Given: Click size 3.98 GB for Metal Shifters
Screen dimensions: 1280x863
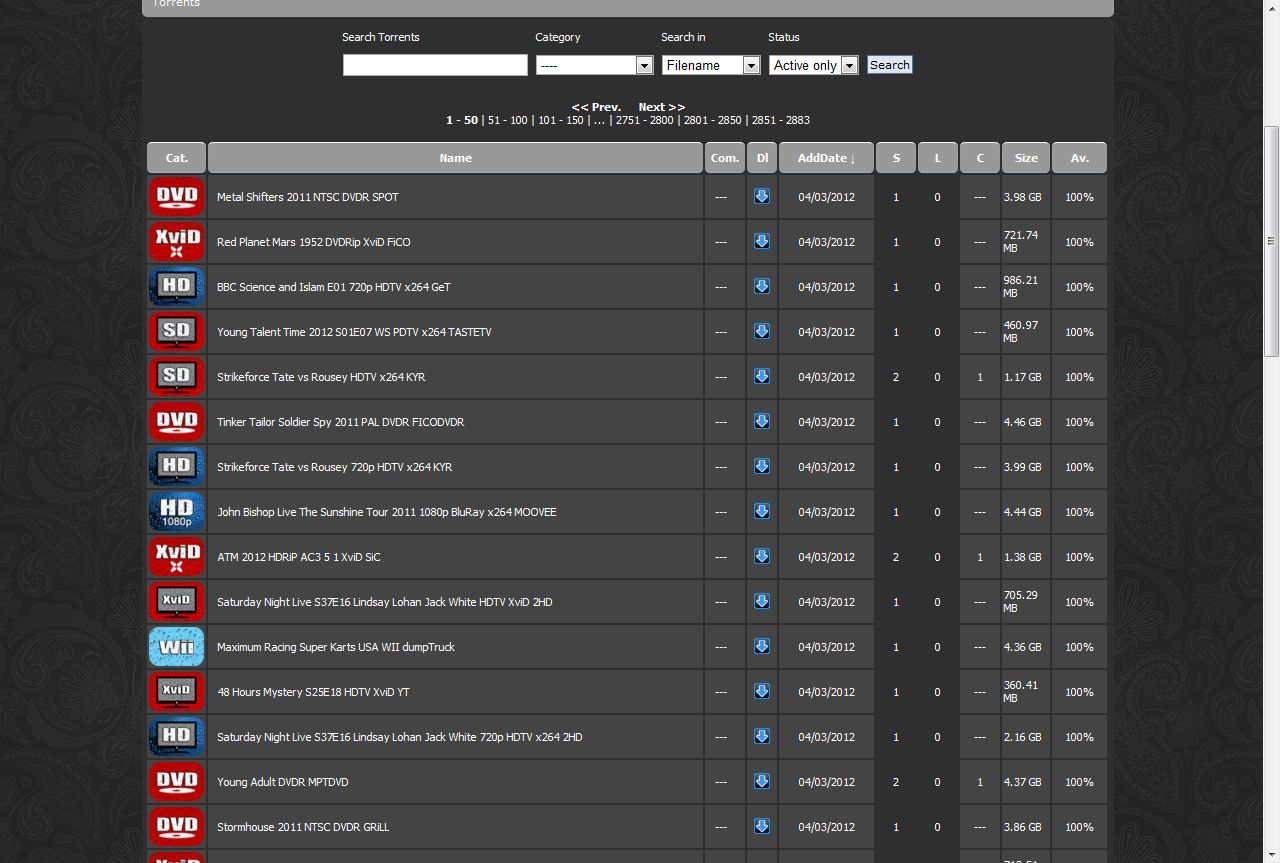Looking at the screenshot, I should (1022, 197).
